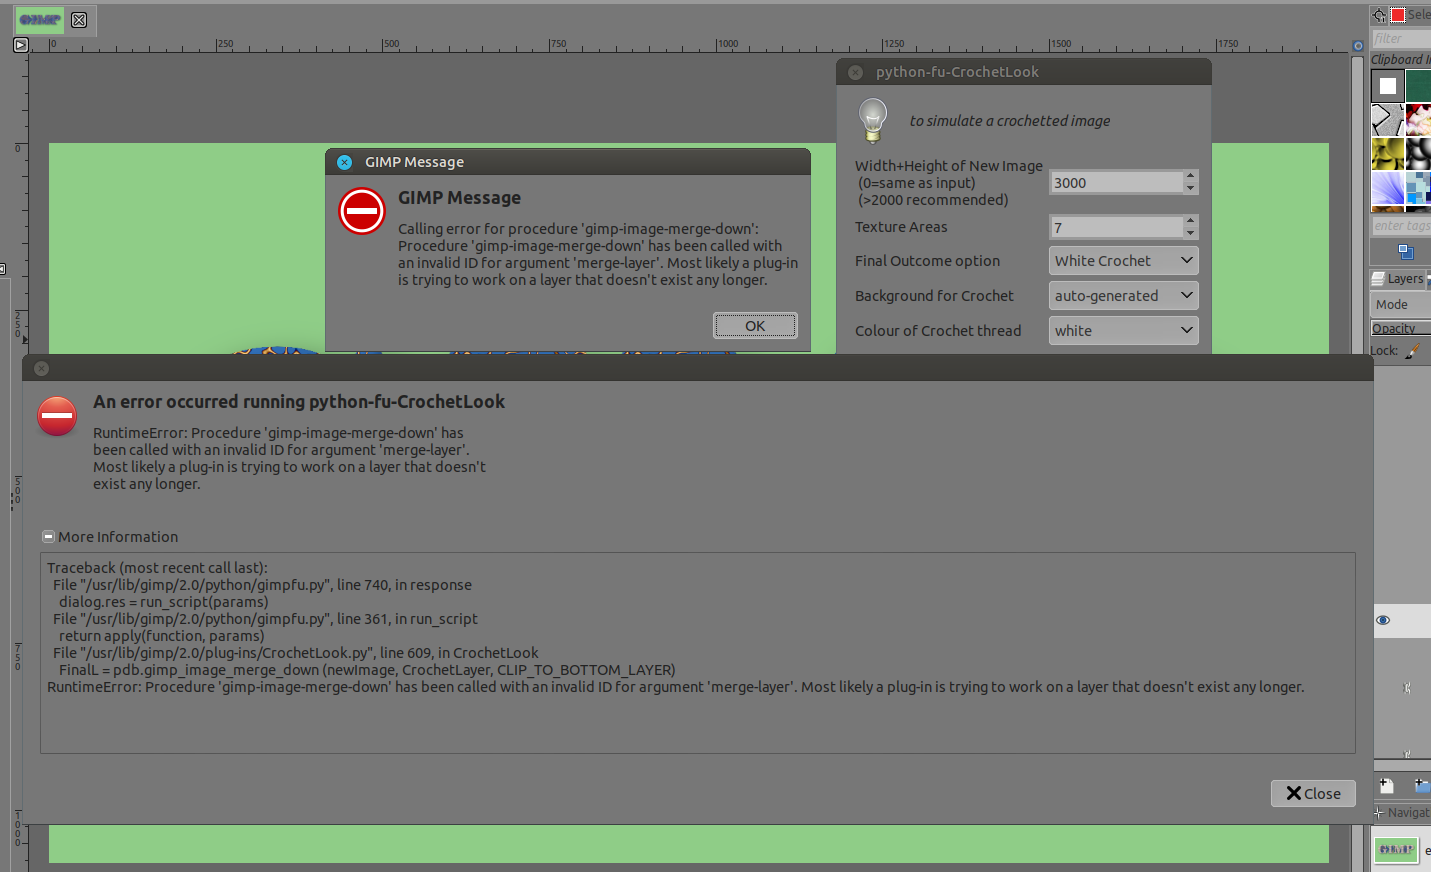Close the python-fu-CrochetLook dialog via title icon

click(x=855, y=72)
